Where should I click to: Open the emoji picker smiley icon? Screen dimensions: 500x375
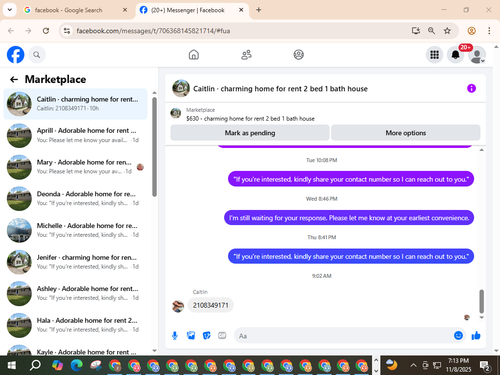(458, 336)
